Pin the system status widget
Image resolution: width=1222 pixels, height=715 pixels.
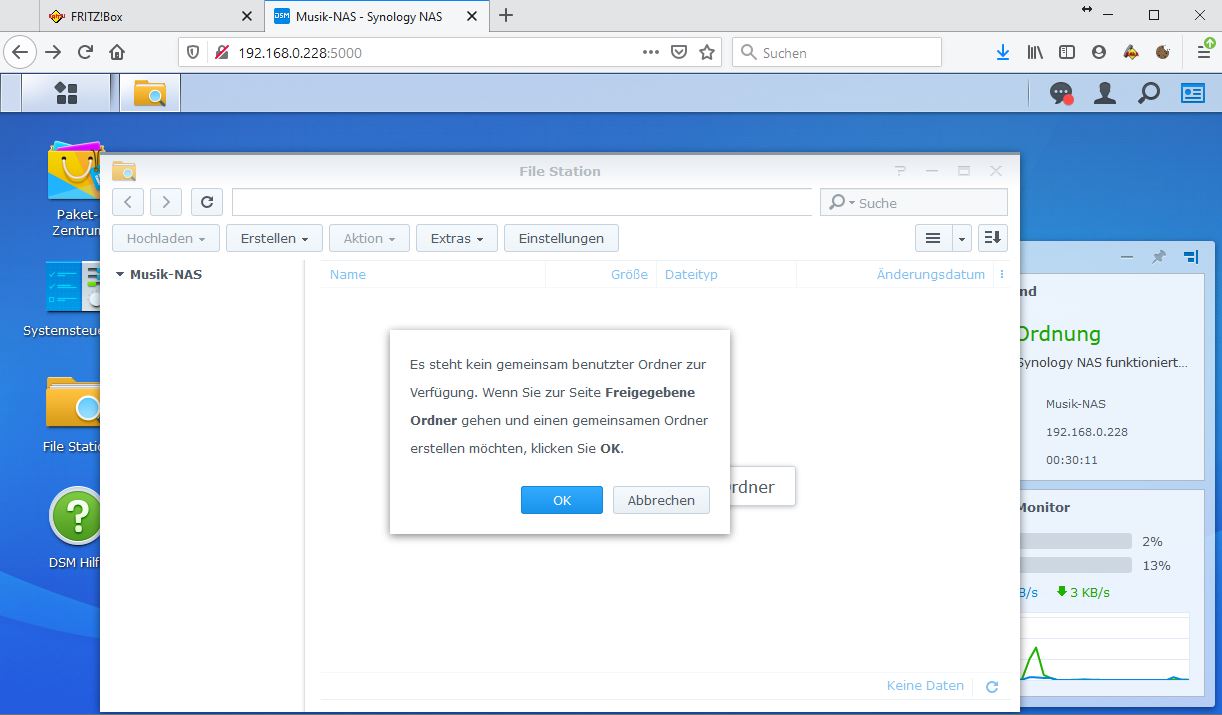pyautogui.click(x=1158, y=257)
